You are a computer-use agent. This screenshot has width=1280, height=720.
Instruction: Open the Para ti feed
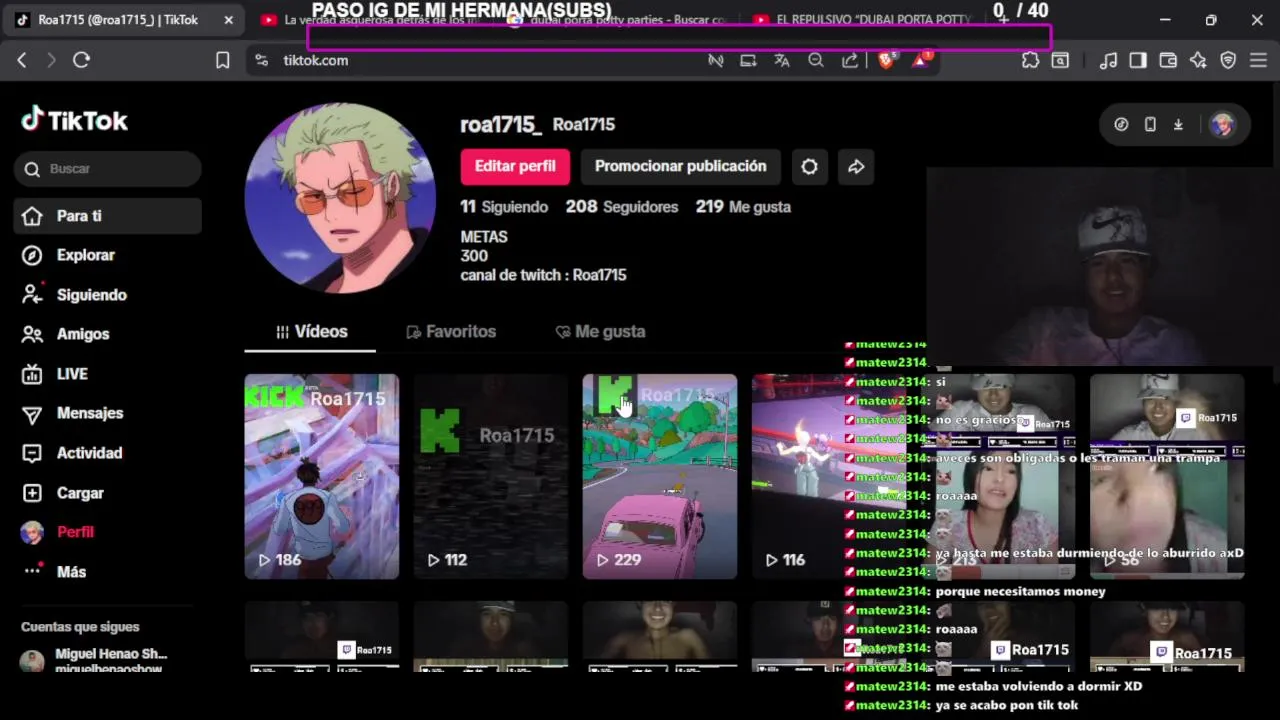point(108,216)
